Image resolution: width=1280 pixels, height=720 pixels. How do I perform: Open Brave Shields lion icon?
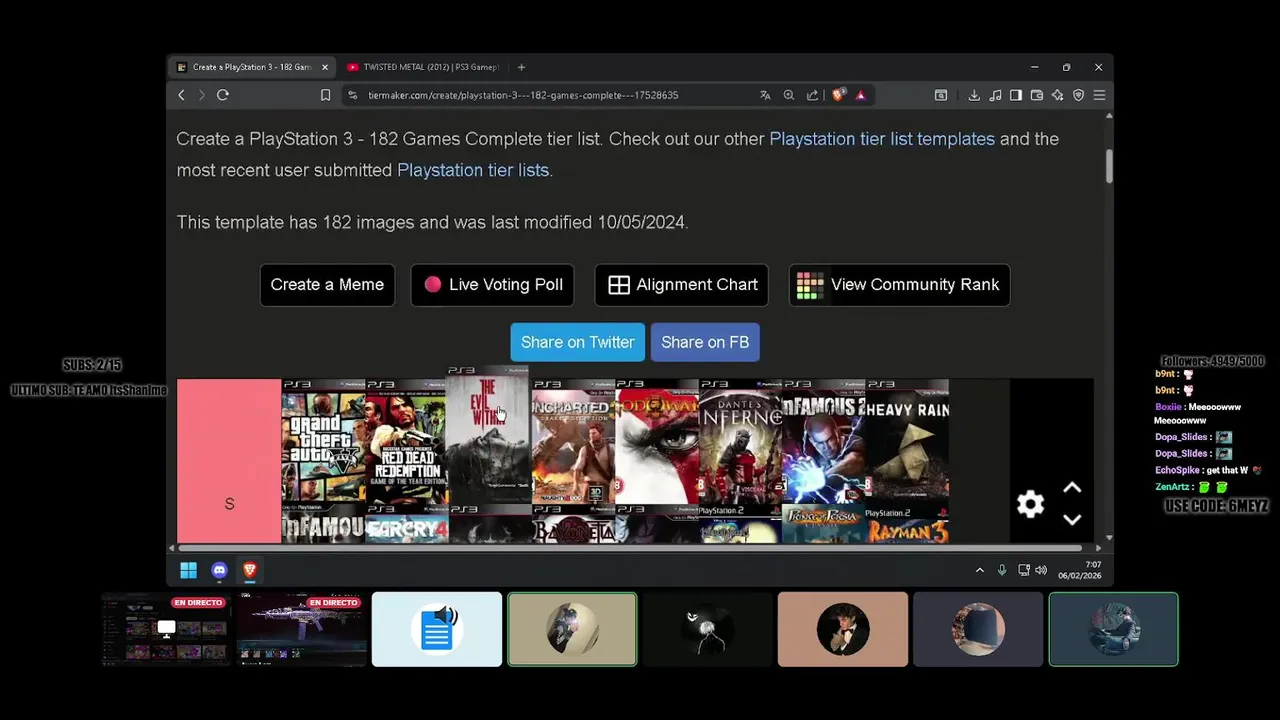click(x=838, y=95)
